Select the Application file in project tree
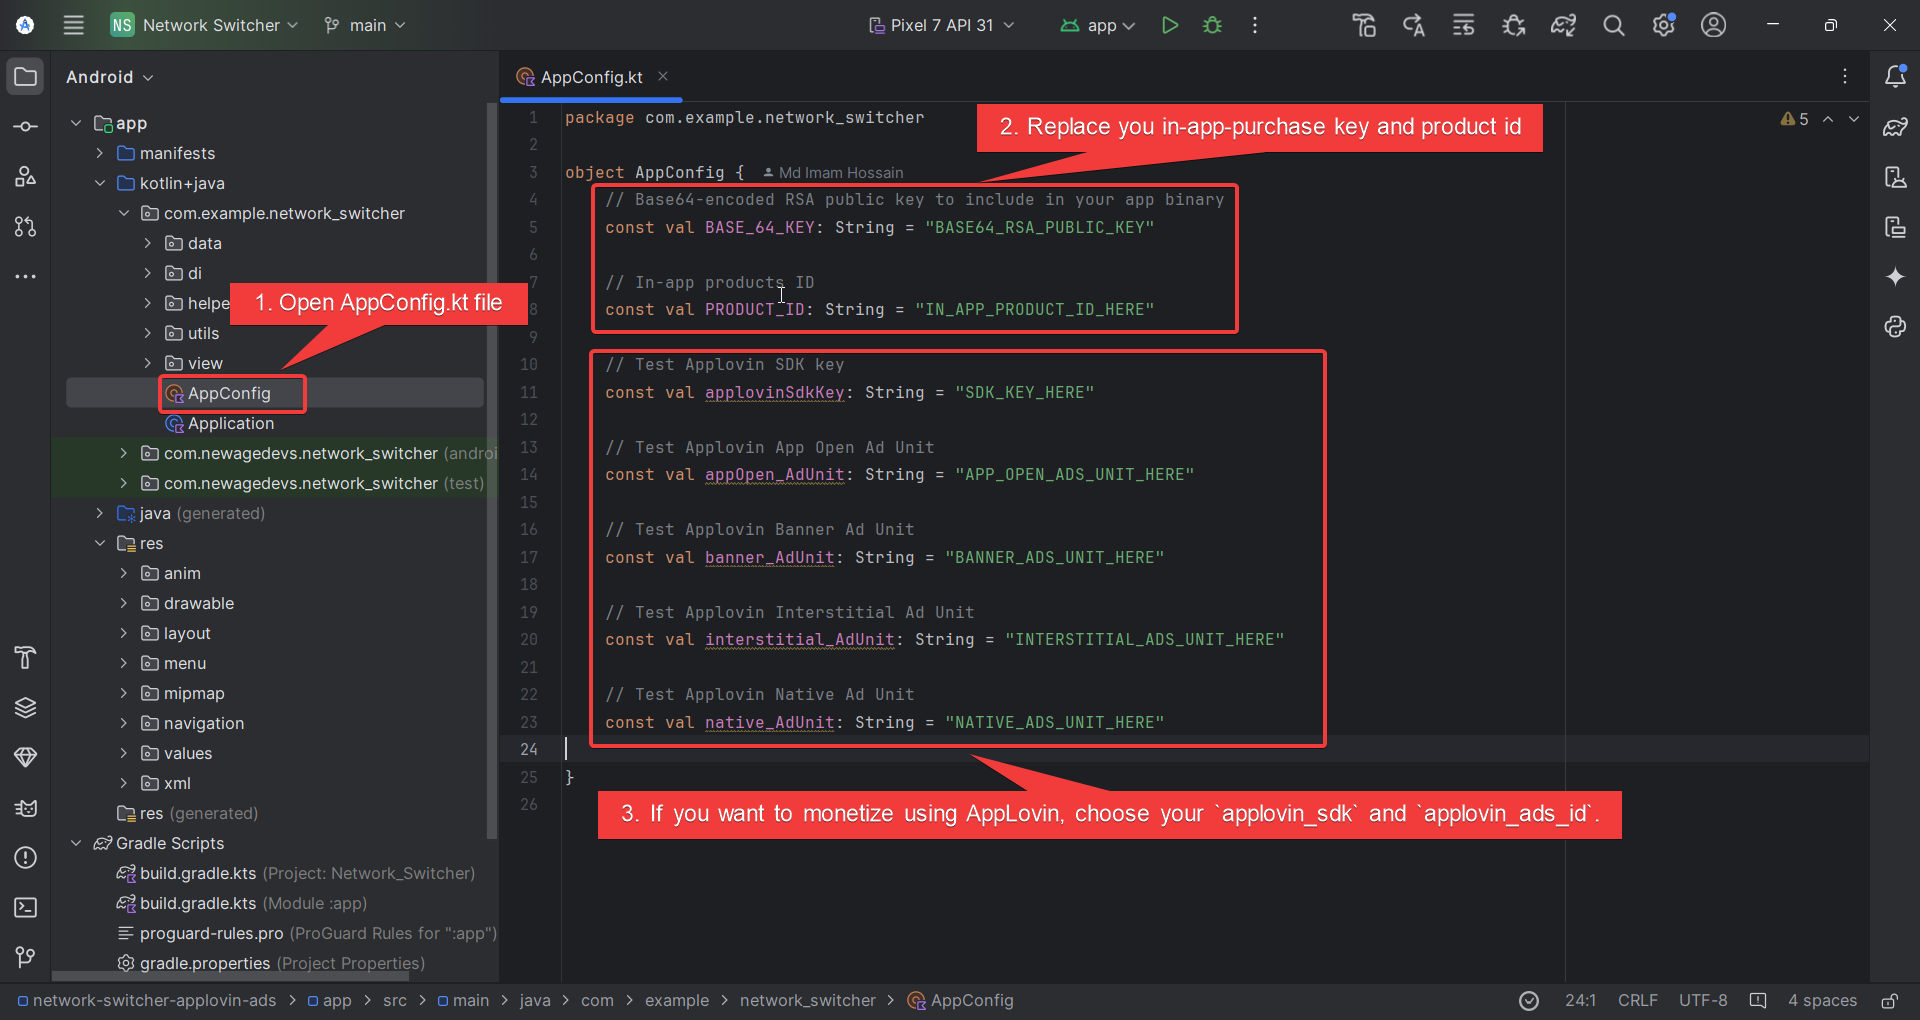1920x1020 pixels. 230,423
